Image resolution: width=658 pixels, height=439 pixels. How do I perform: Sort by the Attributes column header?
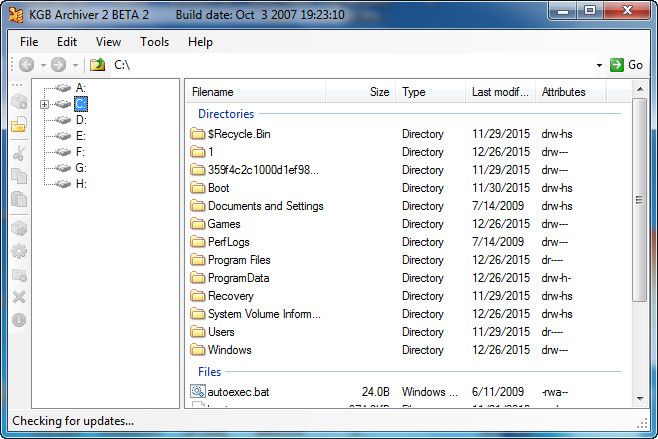(x=570, y=92)
